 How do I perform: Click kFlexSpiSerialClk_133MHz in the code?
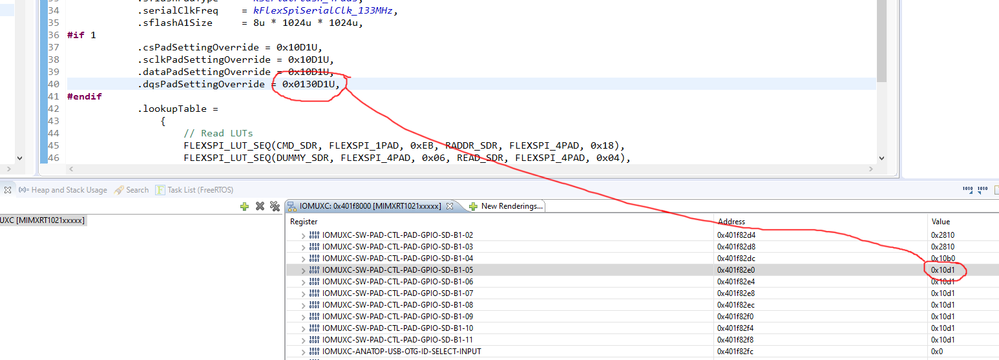(323, 11)
